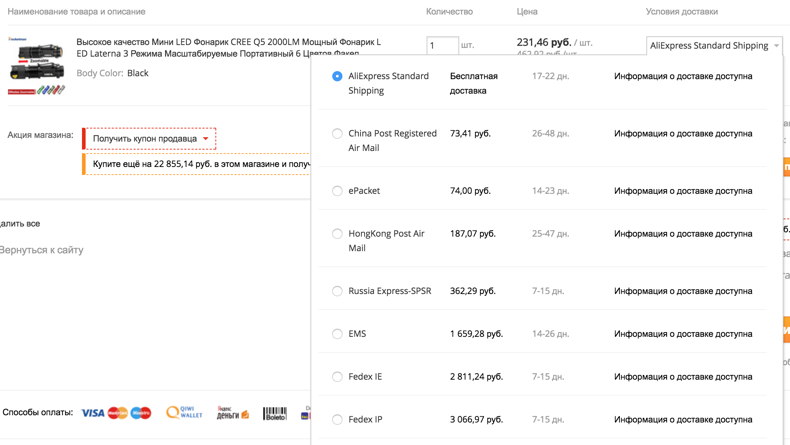Click the Visa payment icon
Viewport: 790px width, 445px height.
click(93, 413)
